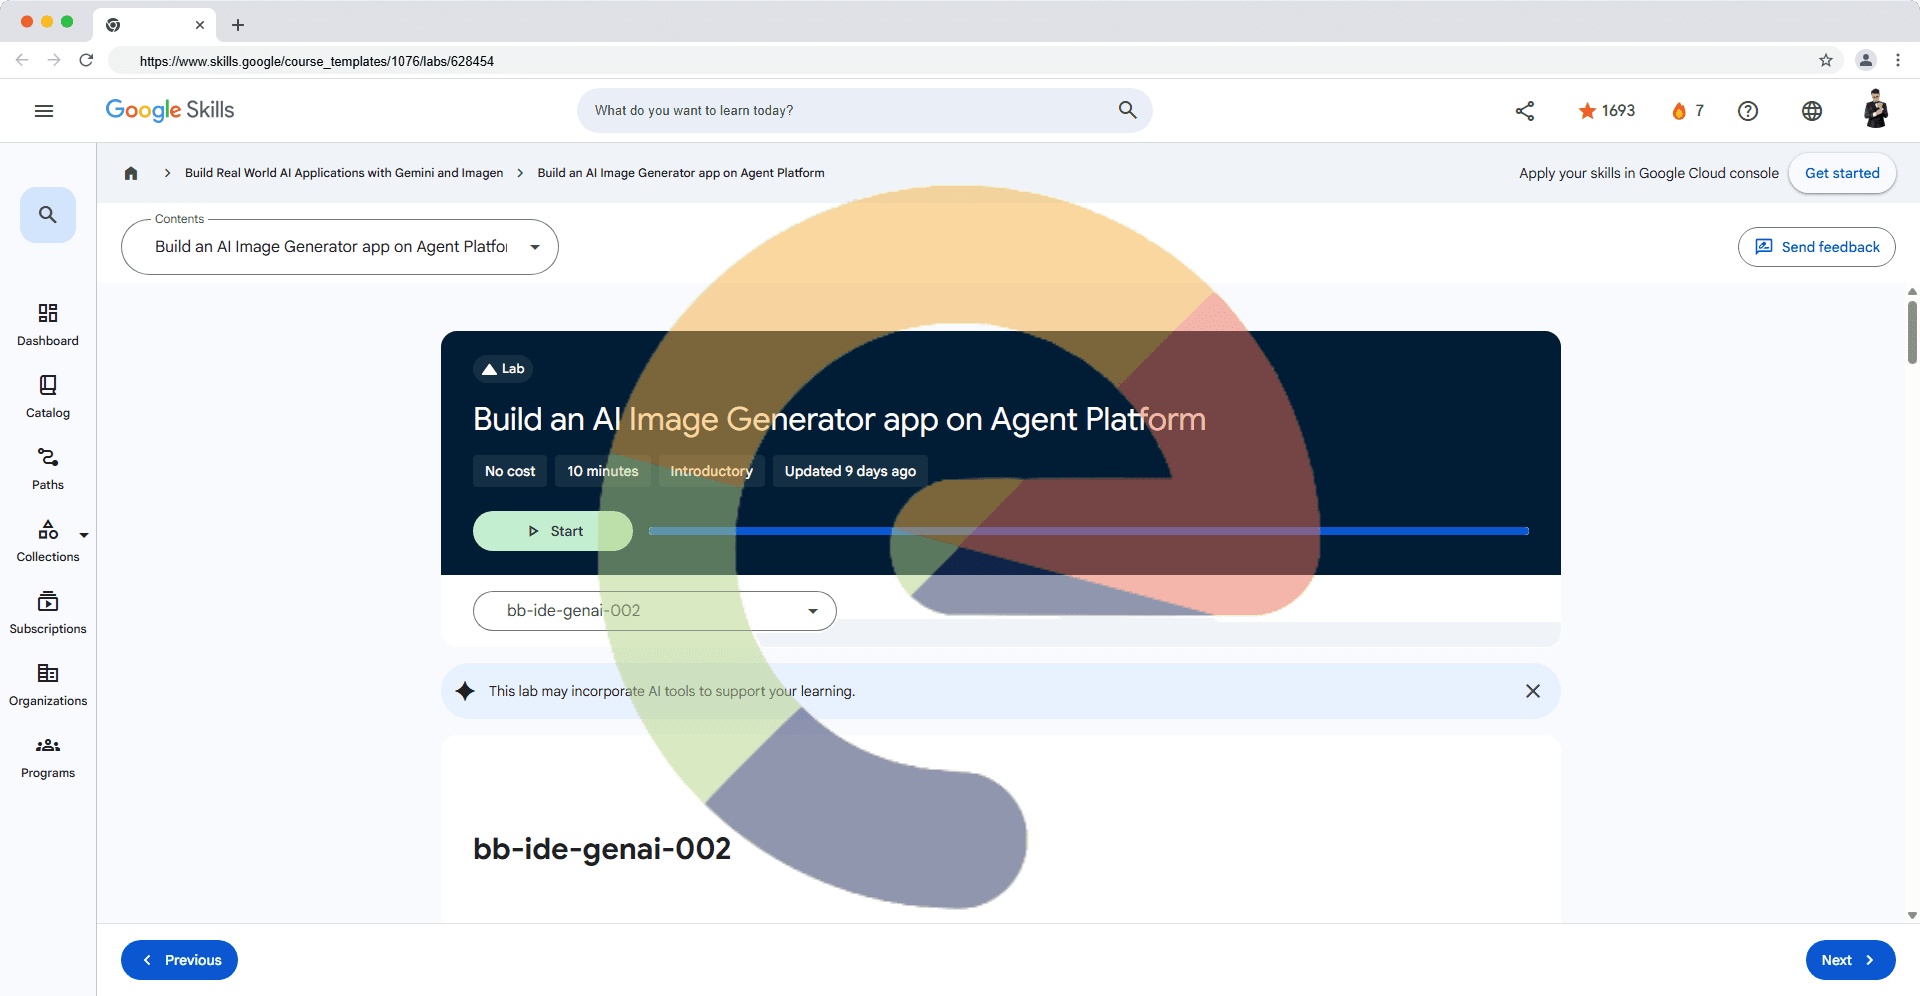Click the browser back arrow
The width and height of the screenshot is (1920, 996).
[x=22, y=60]
